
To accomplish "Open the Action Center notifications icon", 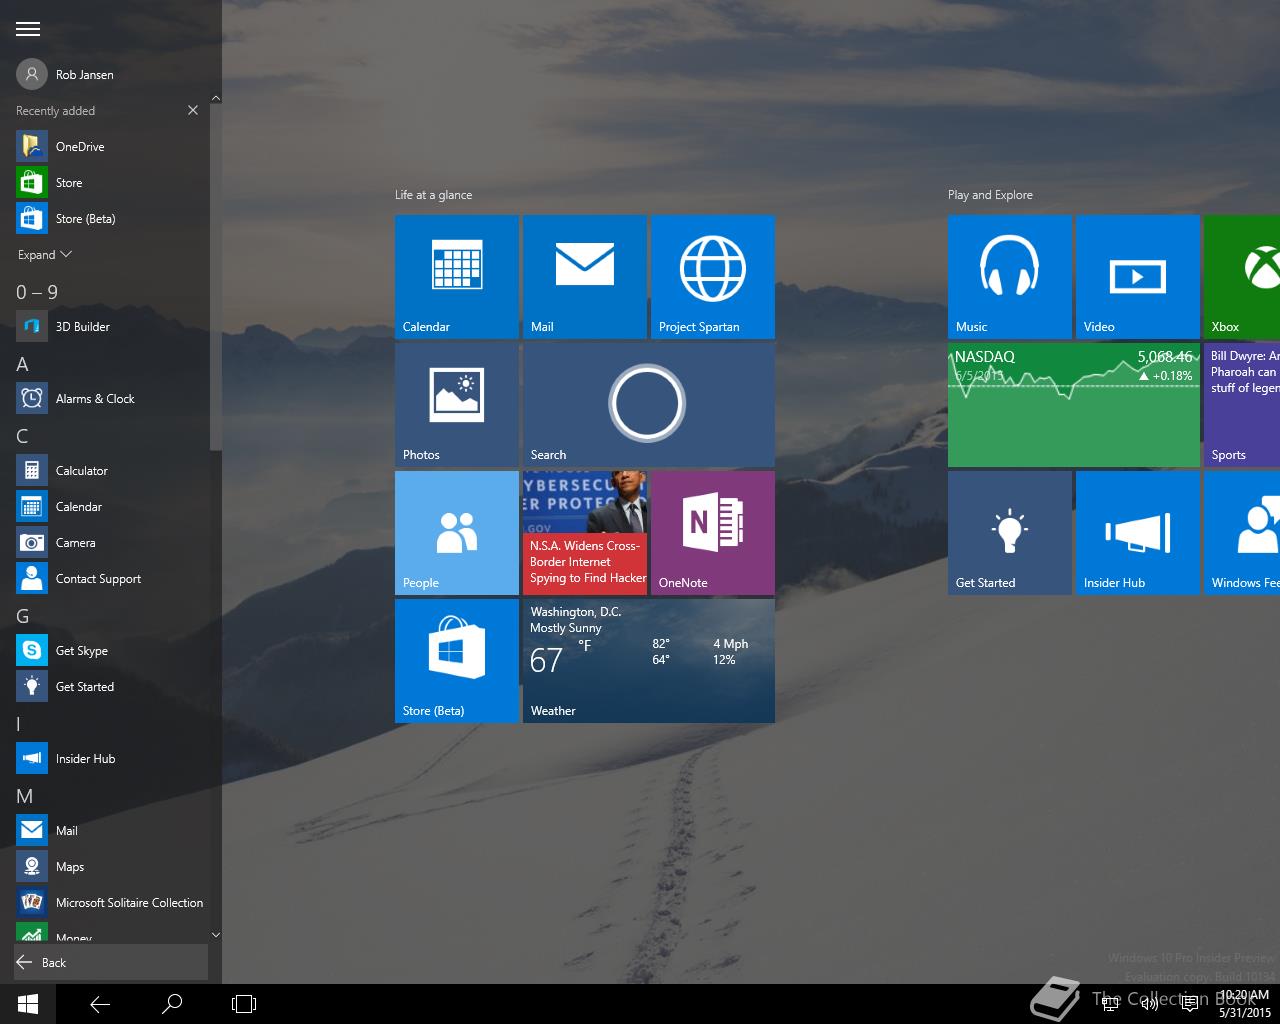I will point(1190,1004).
